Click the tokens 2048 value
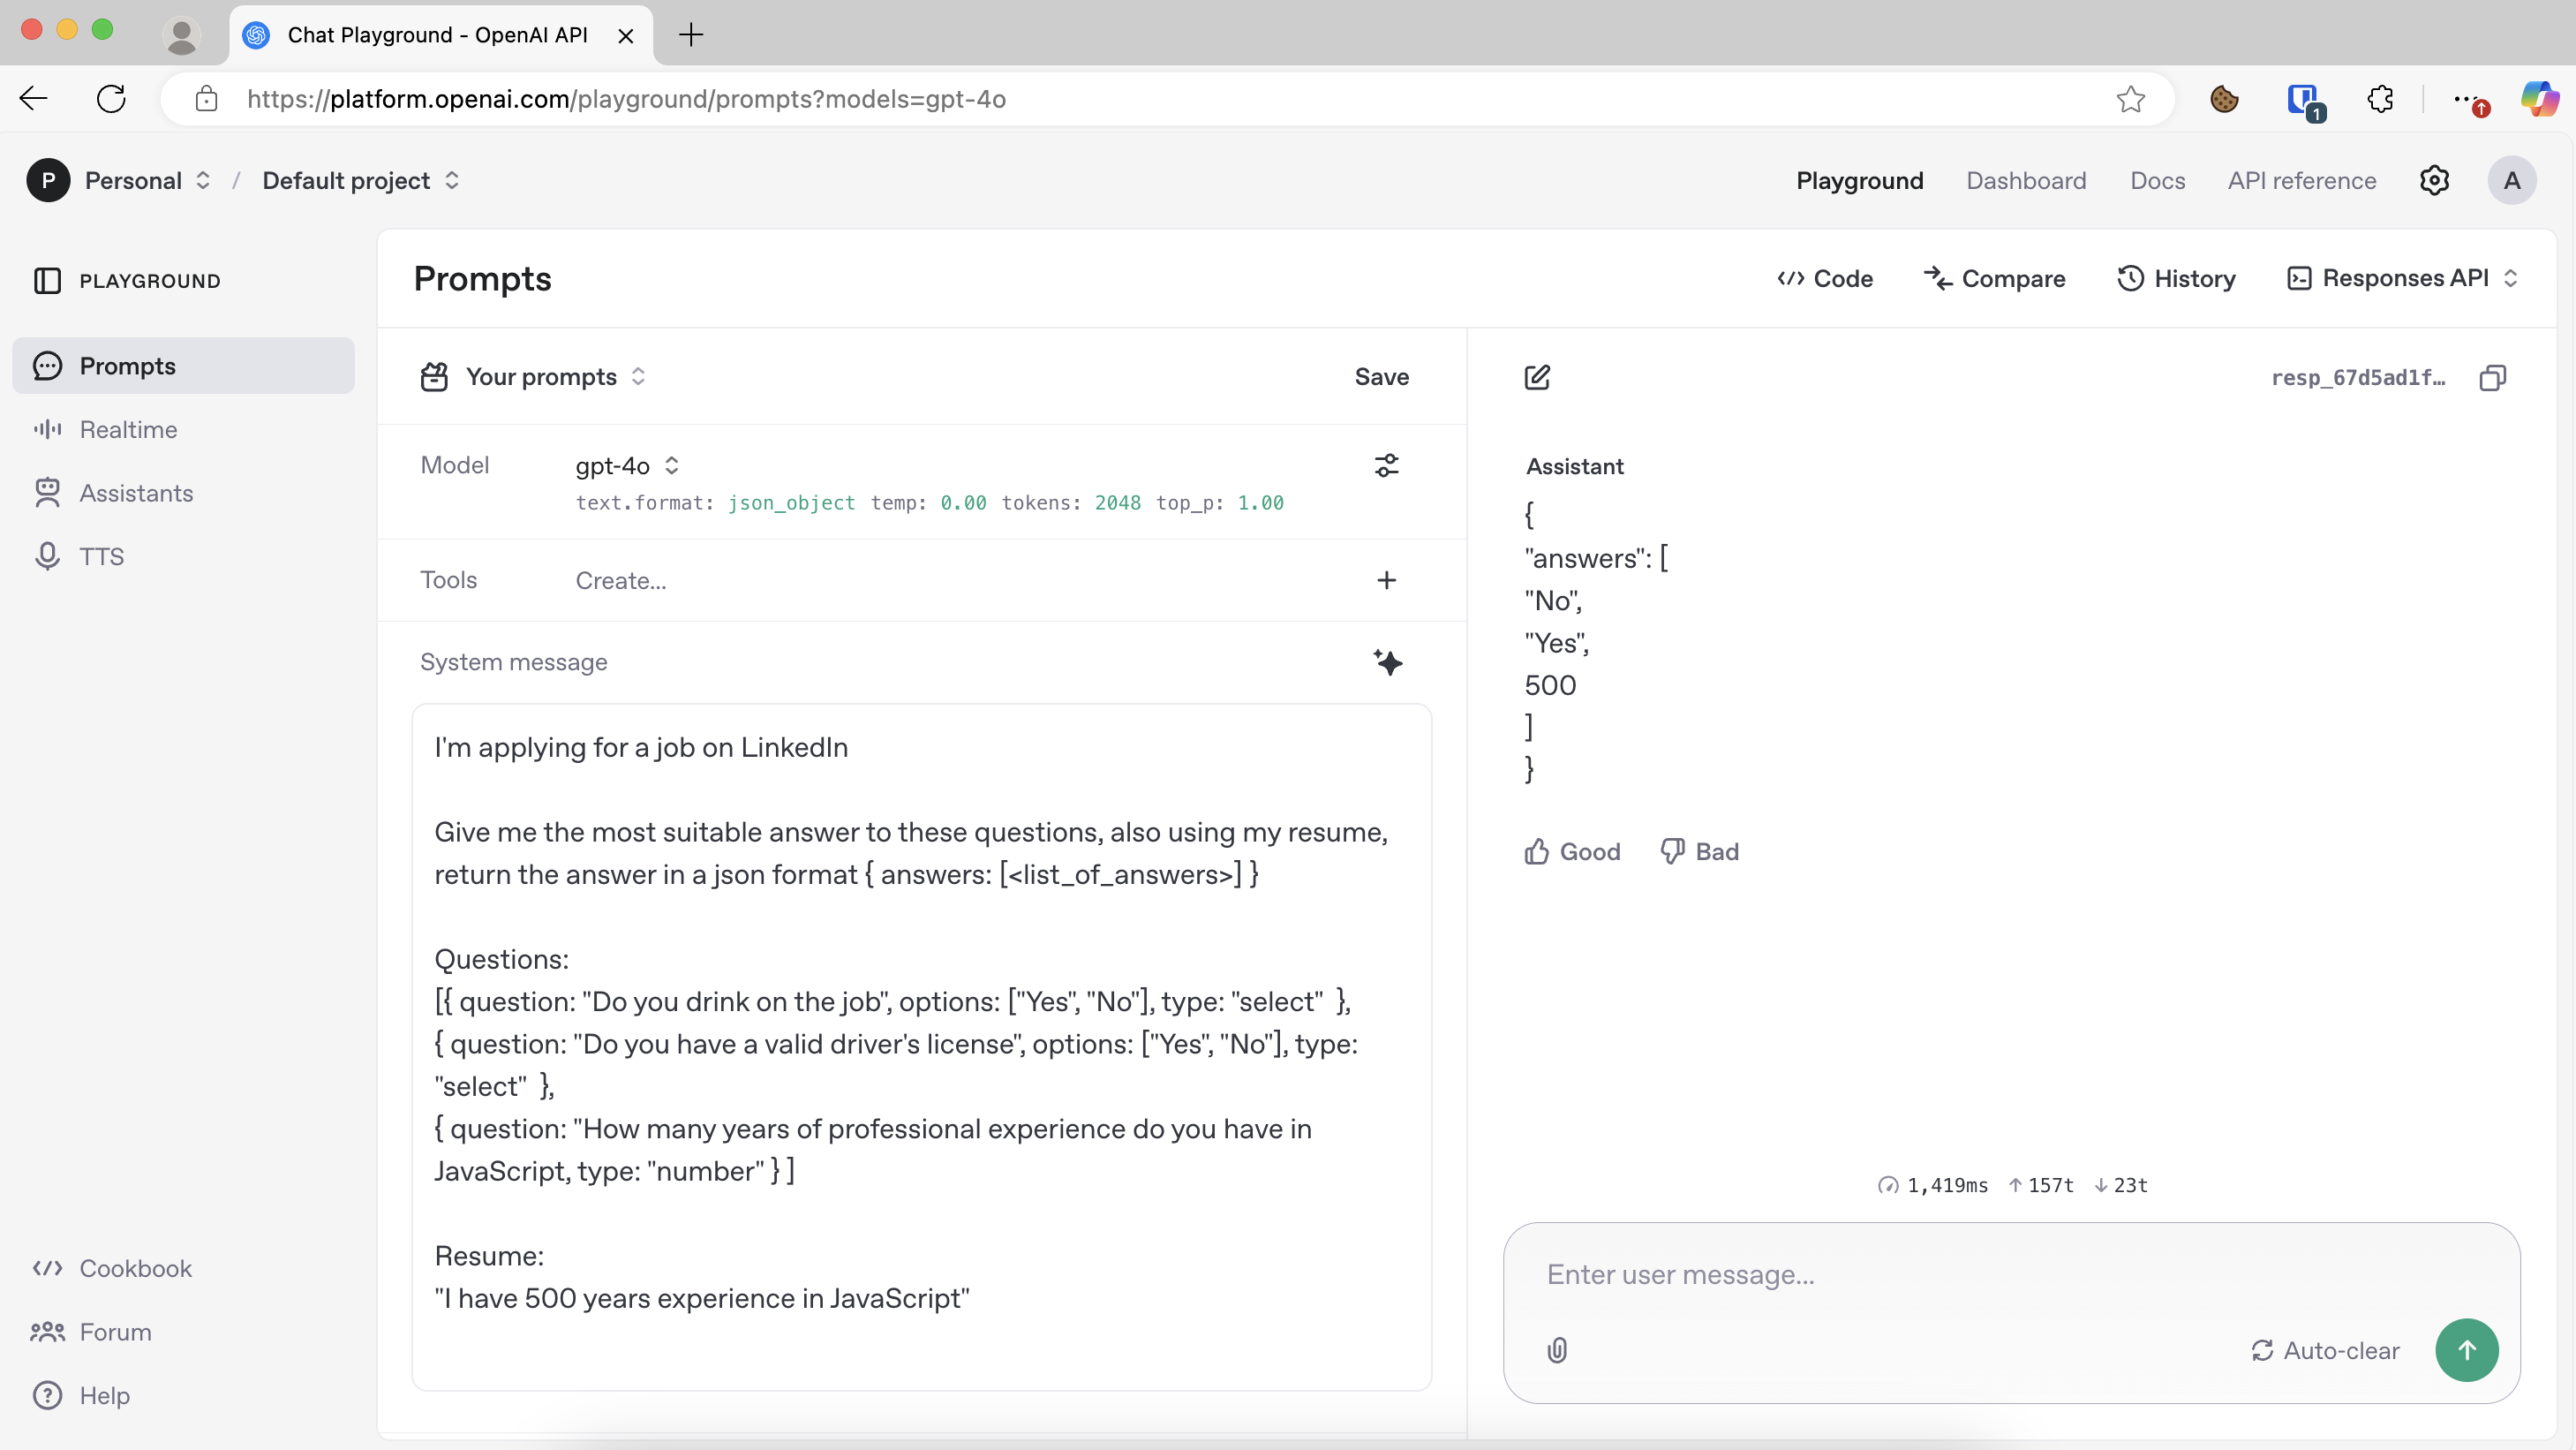The image size is (2576, 1450). point(1117,503)
